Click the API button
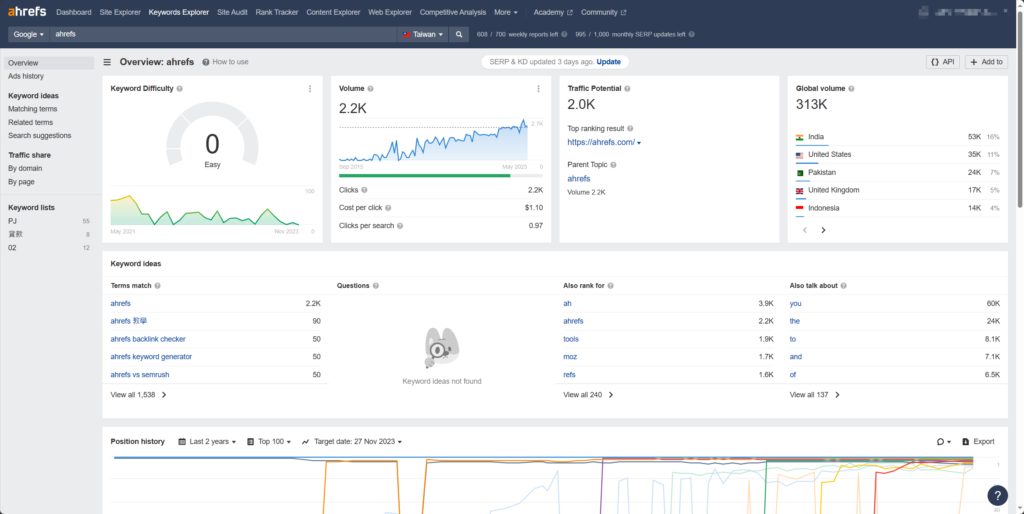This screenshot has height=514, width=1024. coord(942,62)
